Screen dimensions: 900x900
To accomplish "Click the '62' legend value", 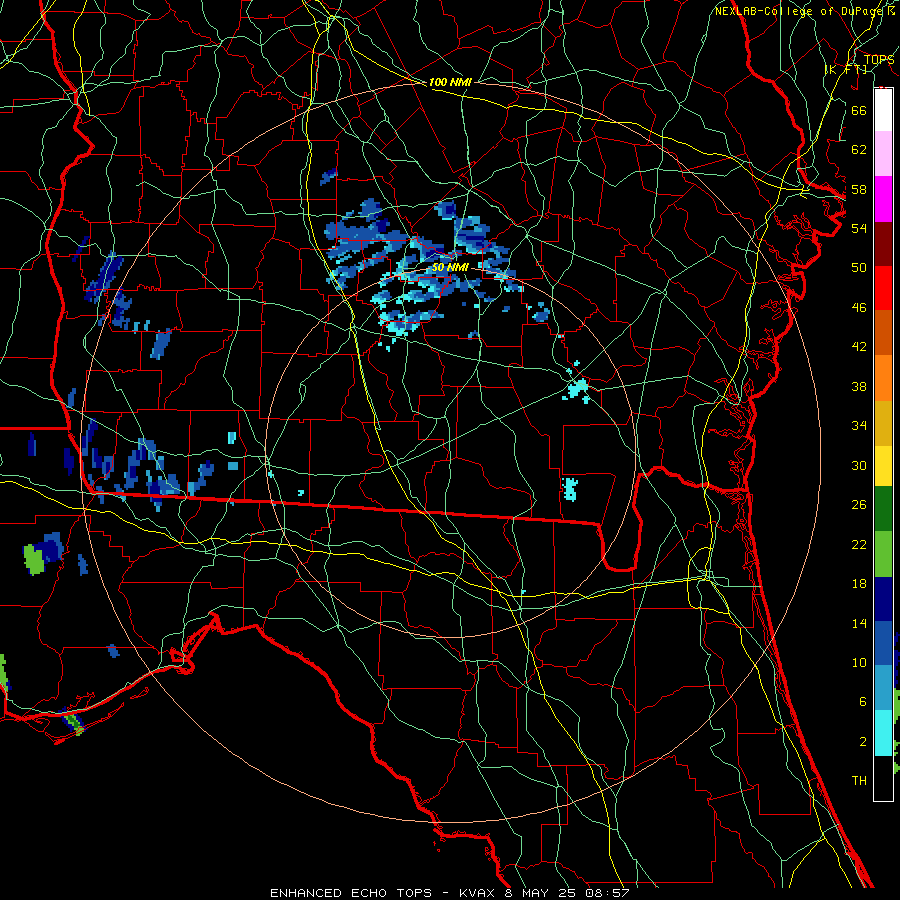I will pyautogui.click(x=859, y=150).
